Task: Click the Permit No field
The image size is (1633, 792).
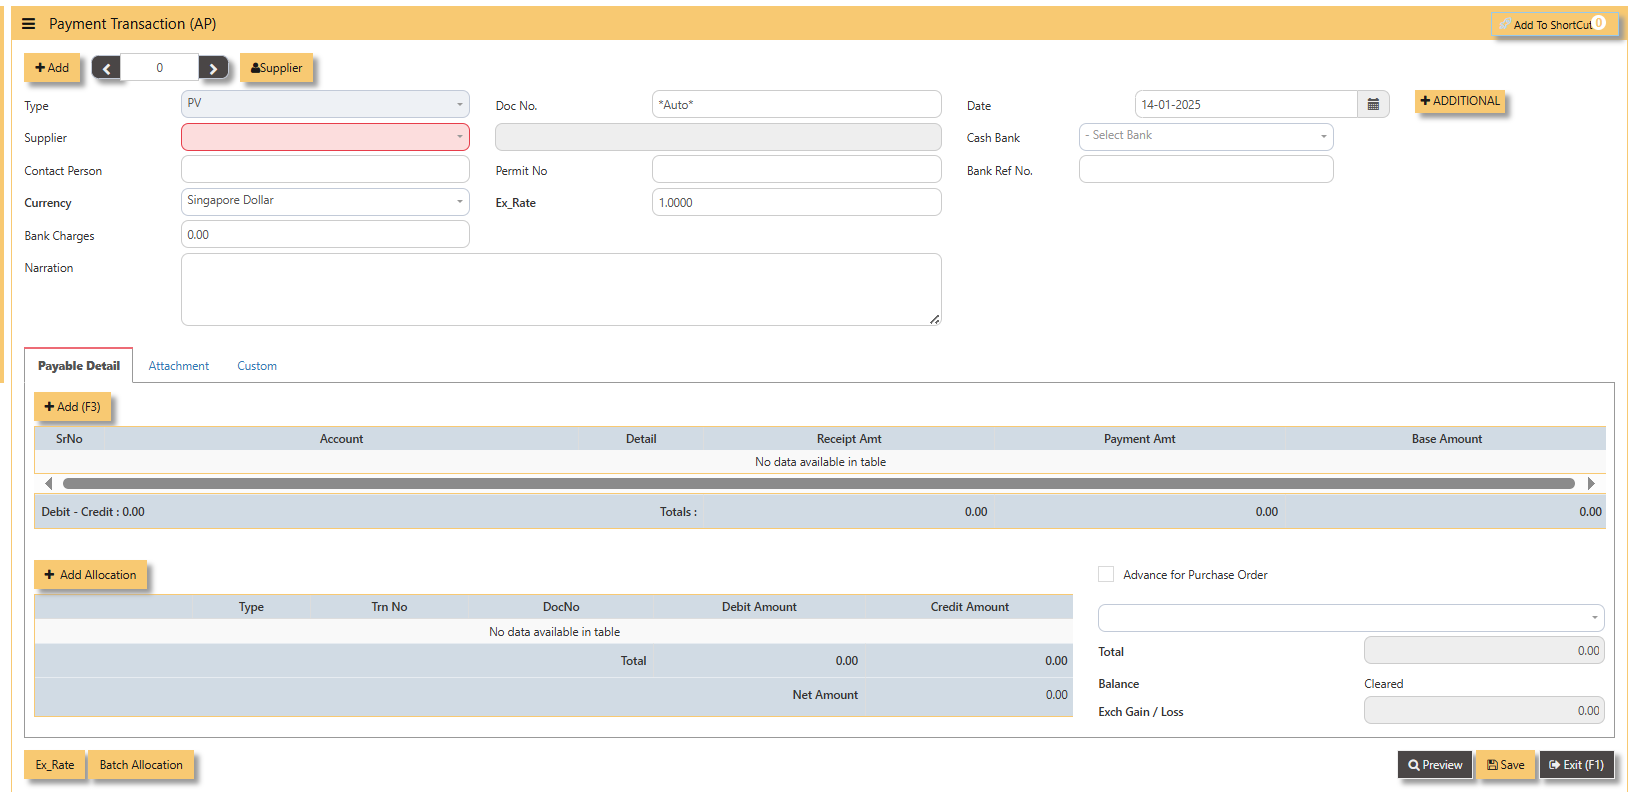Action: coord(797,169)
